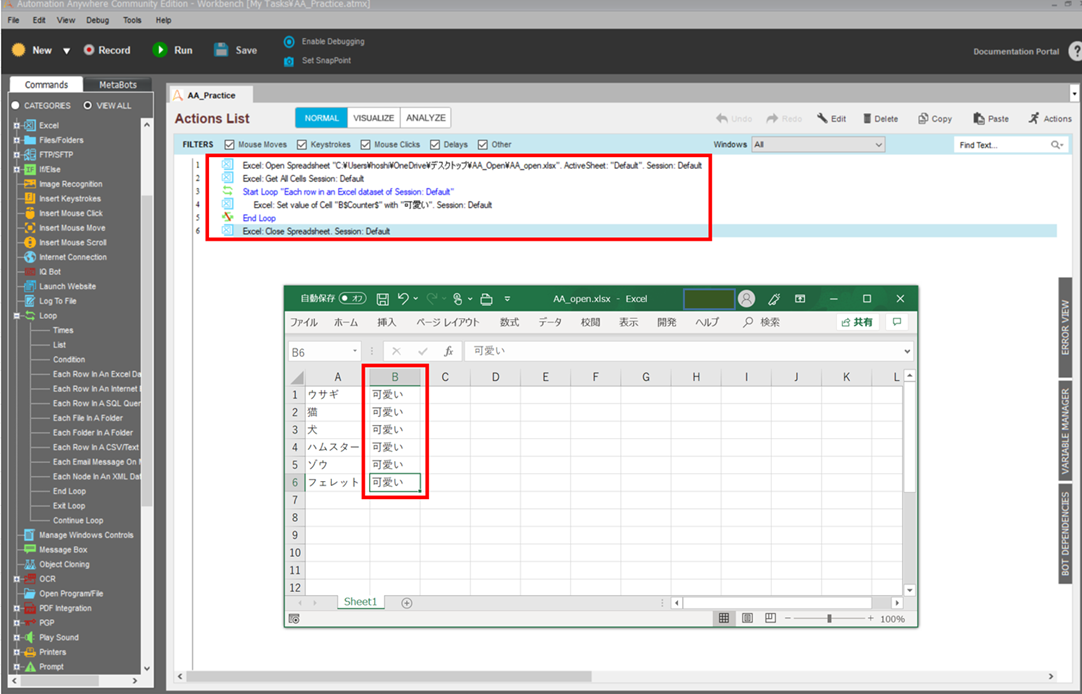Select the Image Recognition command icon
This screenshot has width=1082, height=694.
(30, 184)
